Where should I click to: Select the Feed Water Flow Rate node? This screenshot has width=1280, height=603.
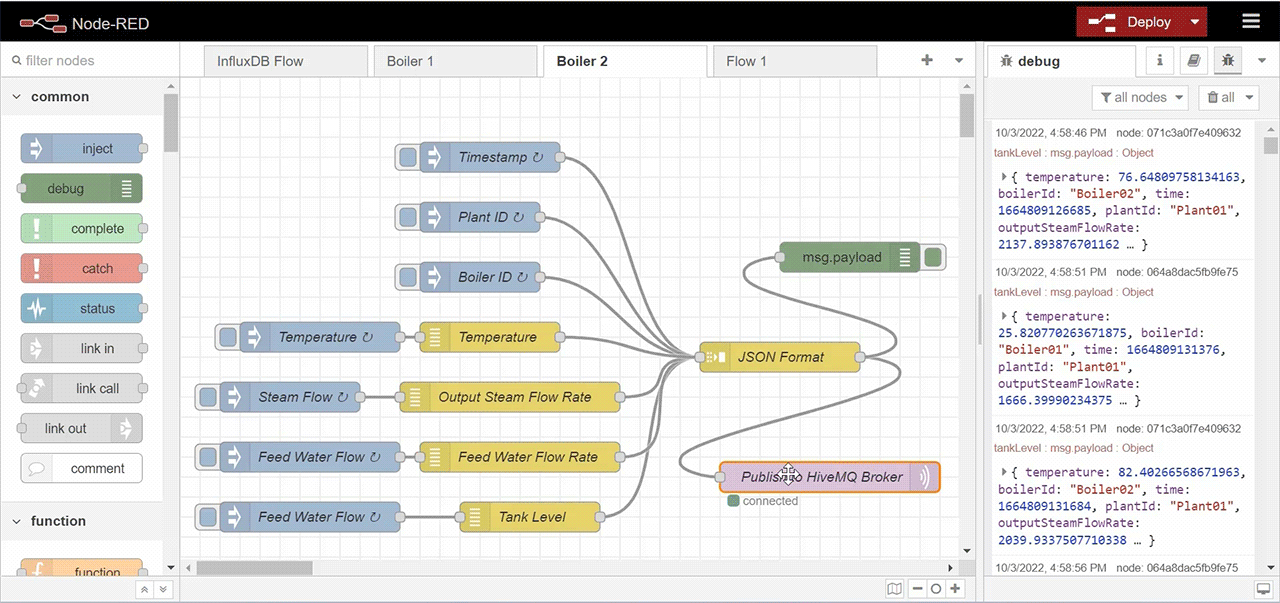point(520,457)
